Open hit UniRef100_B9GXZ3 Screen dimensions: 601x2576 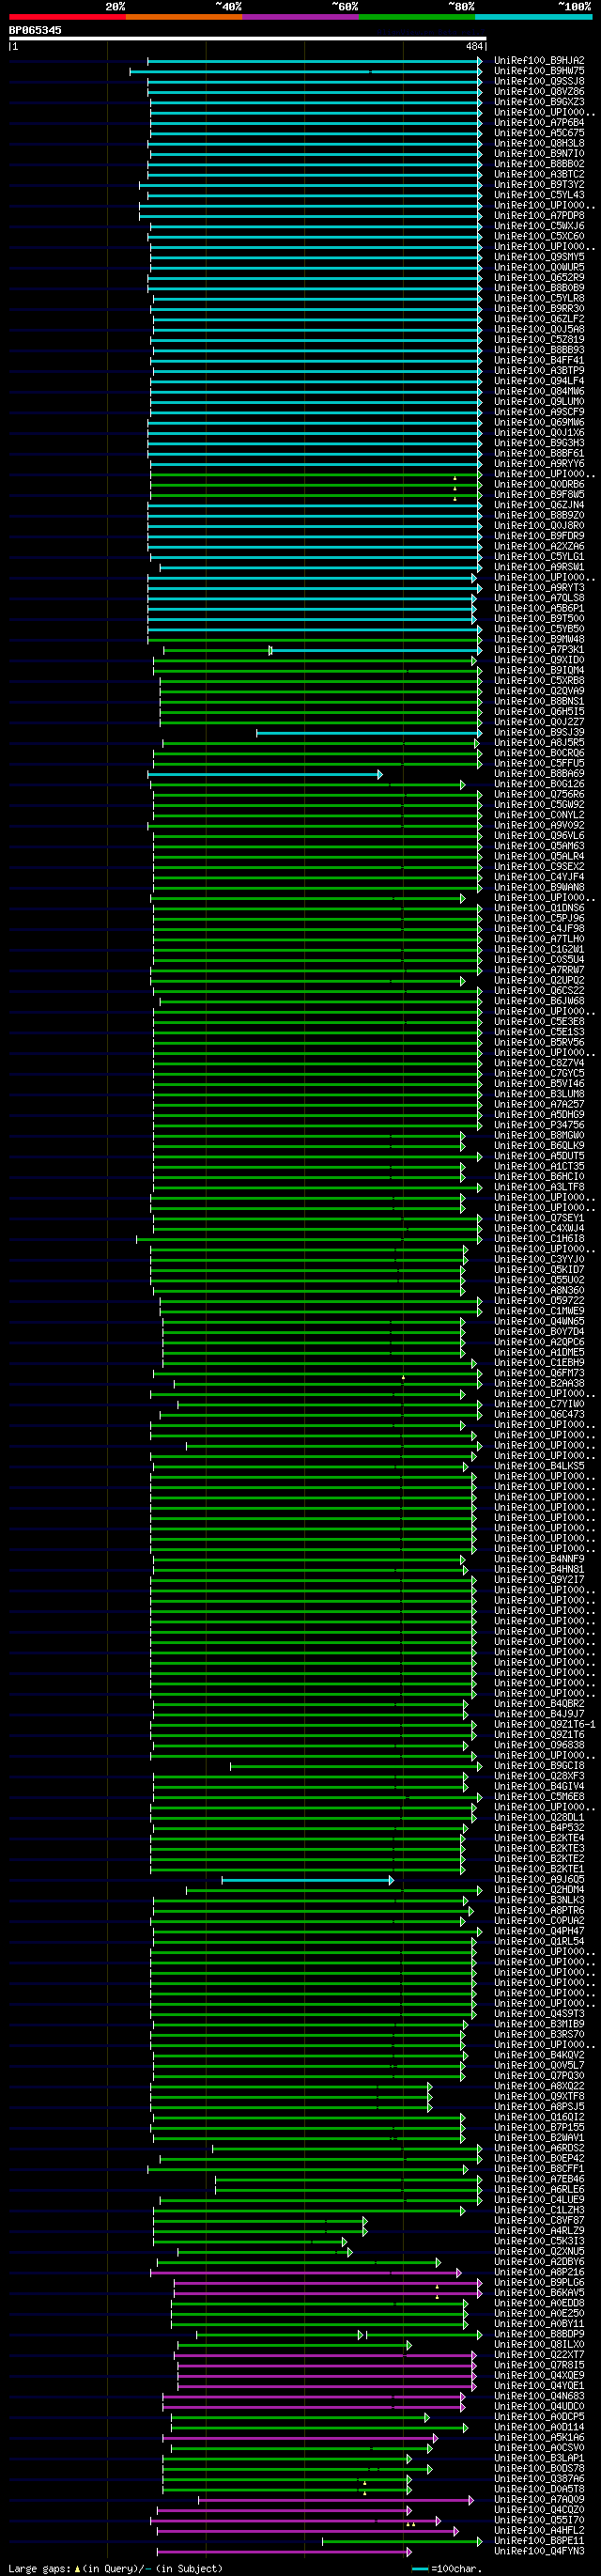click(539, 102)
